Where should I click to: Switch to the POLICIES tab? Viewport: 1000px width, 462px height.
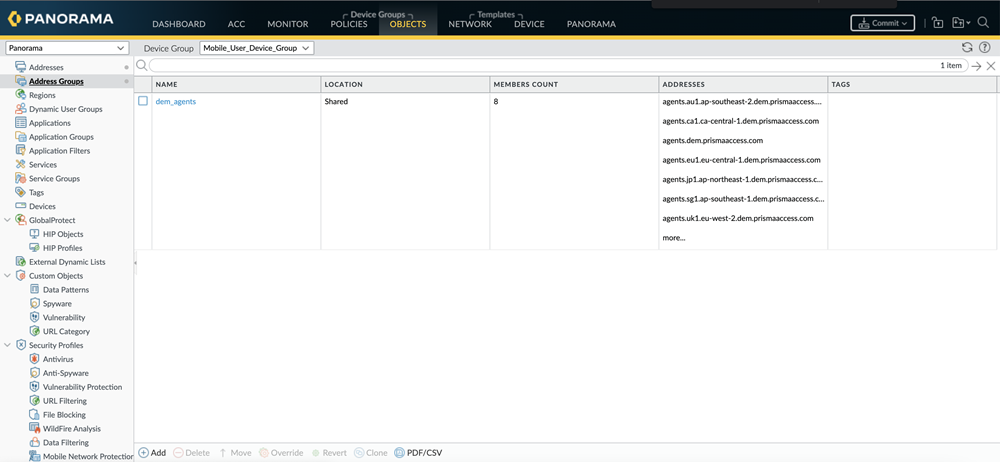coord(349,24)
